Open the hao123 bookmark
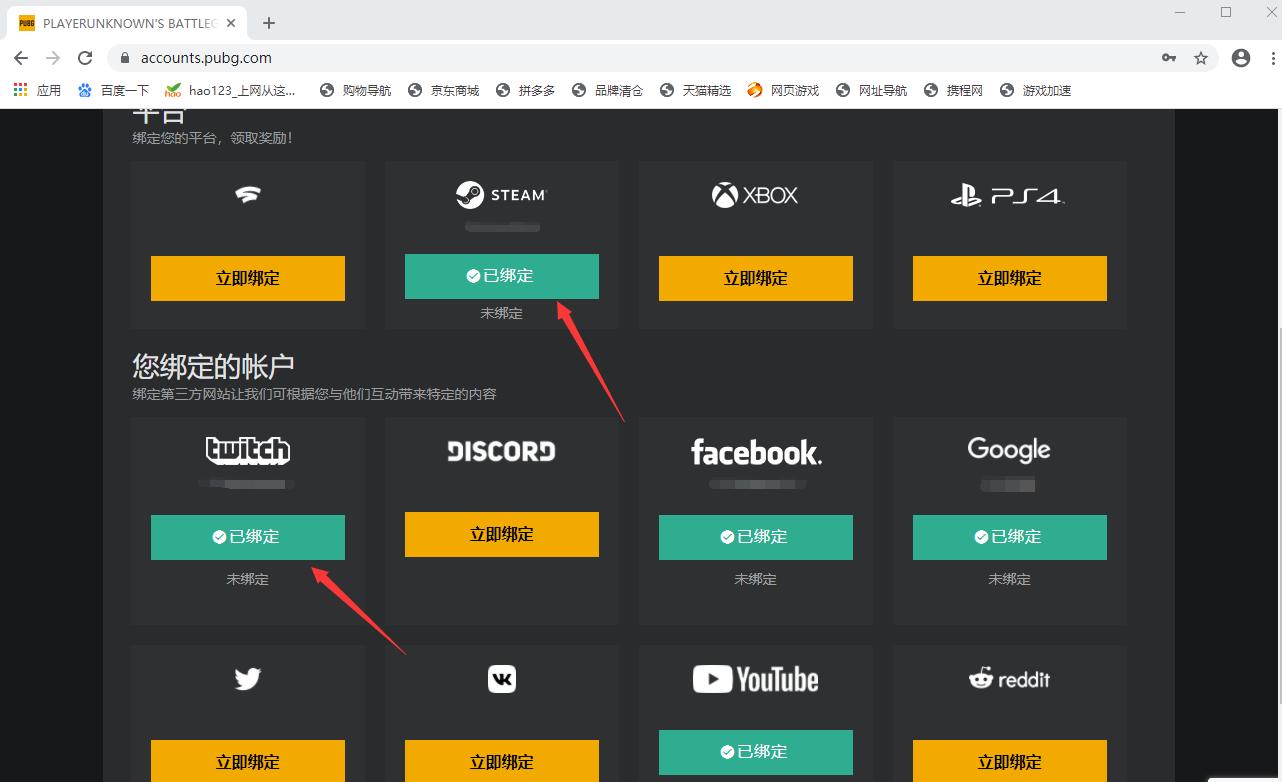This screenshot has height=782, width=1282. tap(231, 90)
